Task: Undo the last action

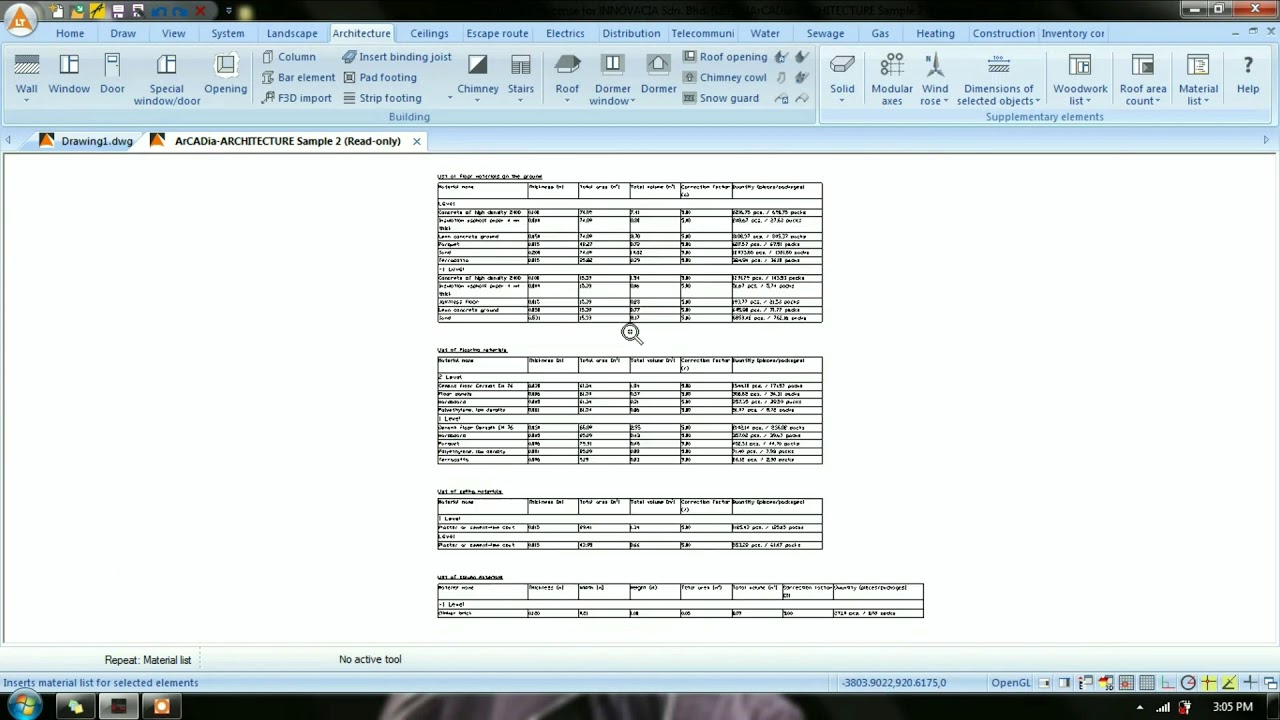Action: coord(158,11)
